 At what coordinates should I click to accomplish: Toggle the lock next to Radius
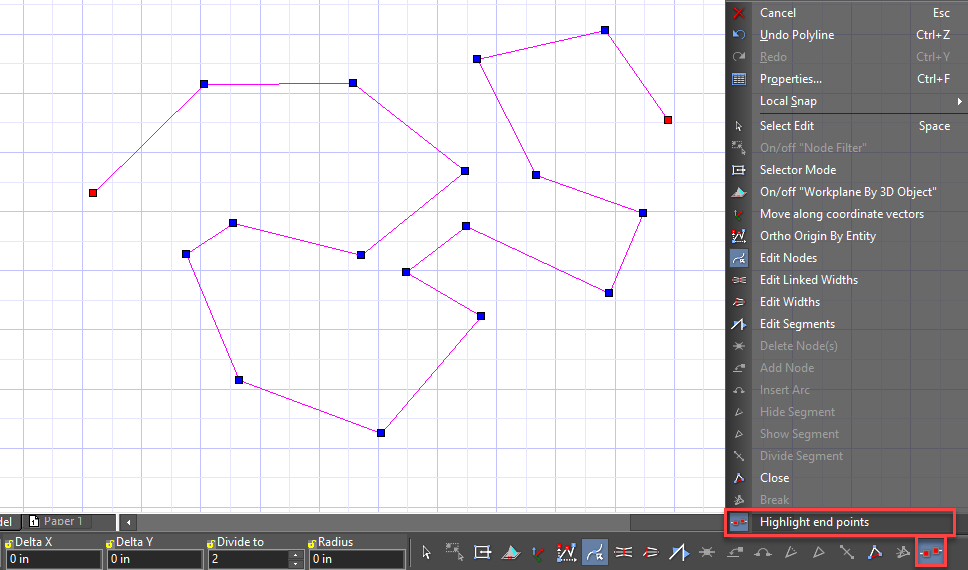pos(312,544)
